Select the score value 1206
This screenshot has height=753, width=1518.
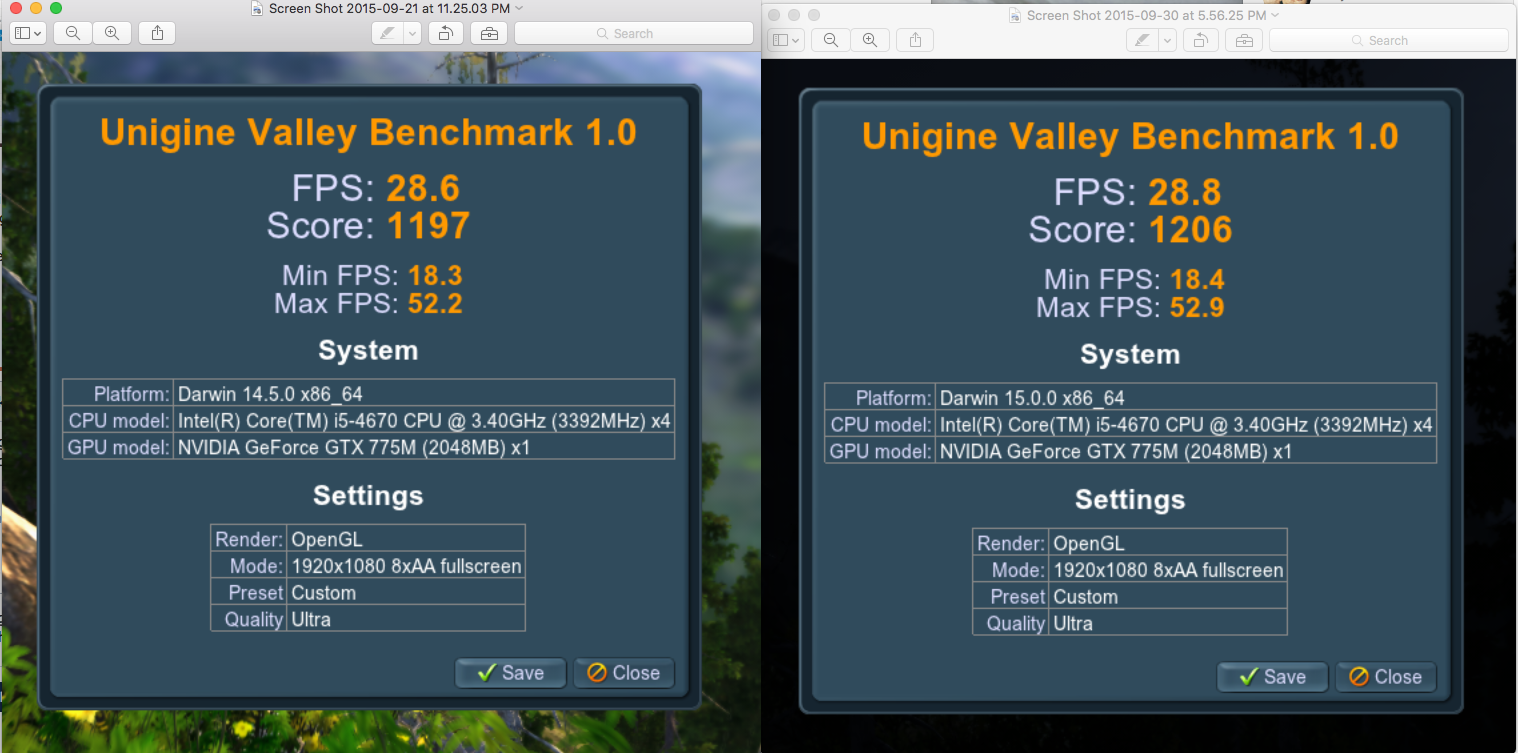(x=1190, y=230)
